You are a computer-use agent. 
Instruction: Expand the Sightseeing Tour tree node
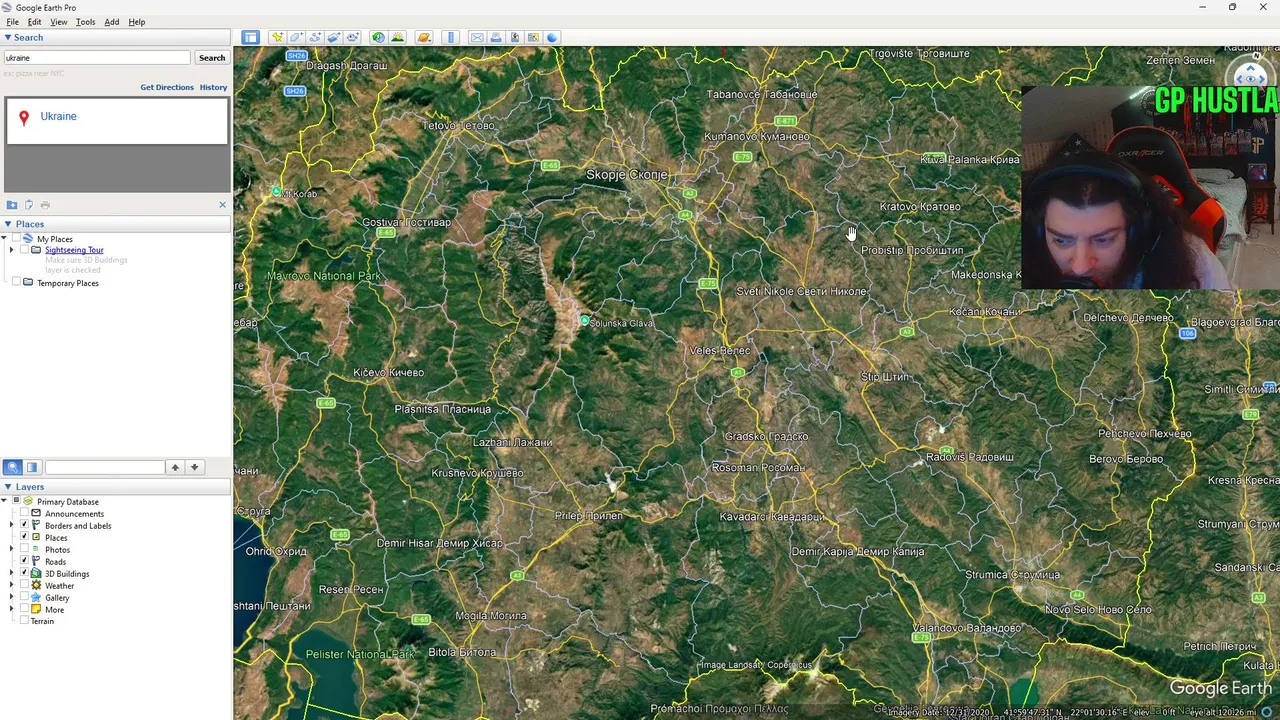click(x=11, y=250)
